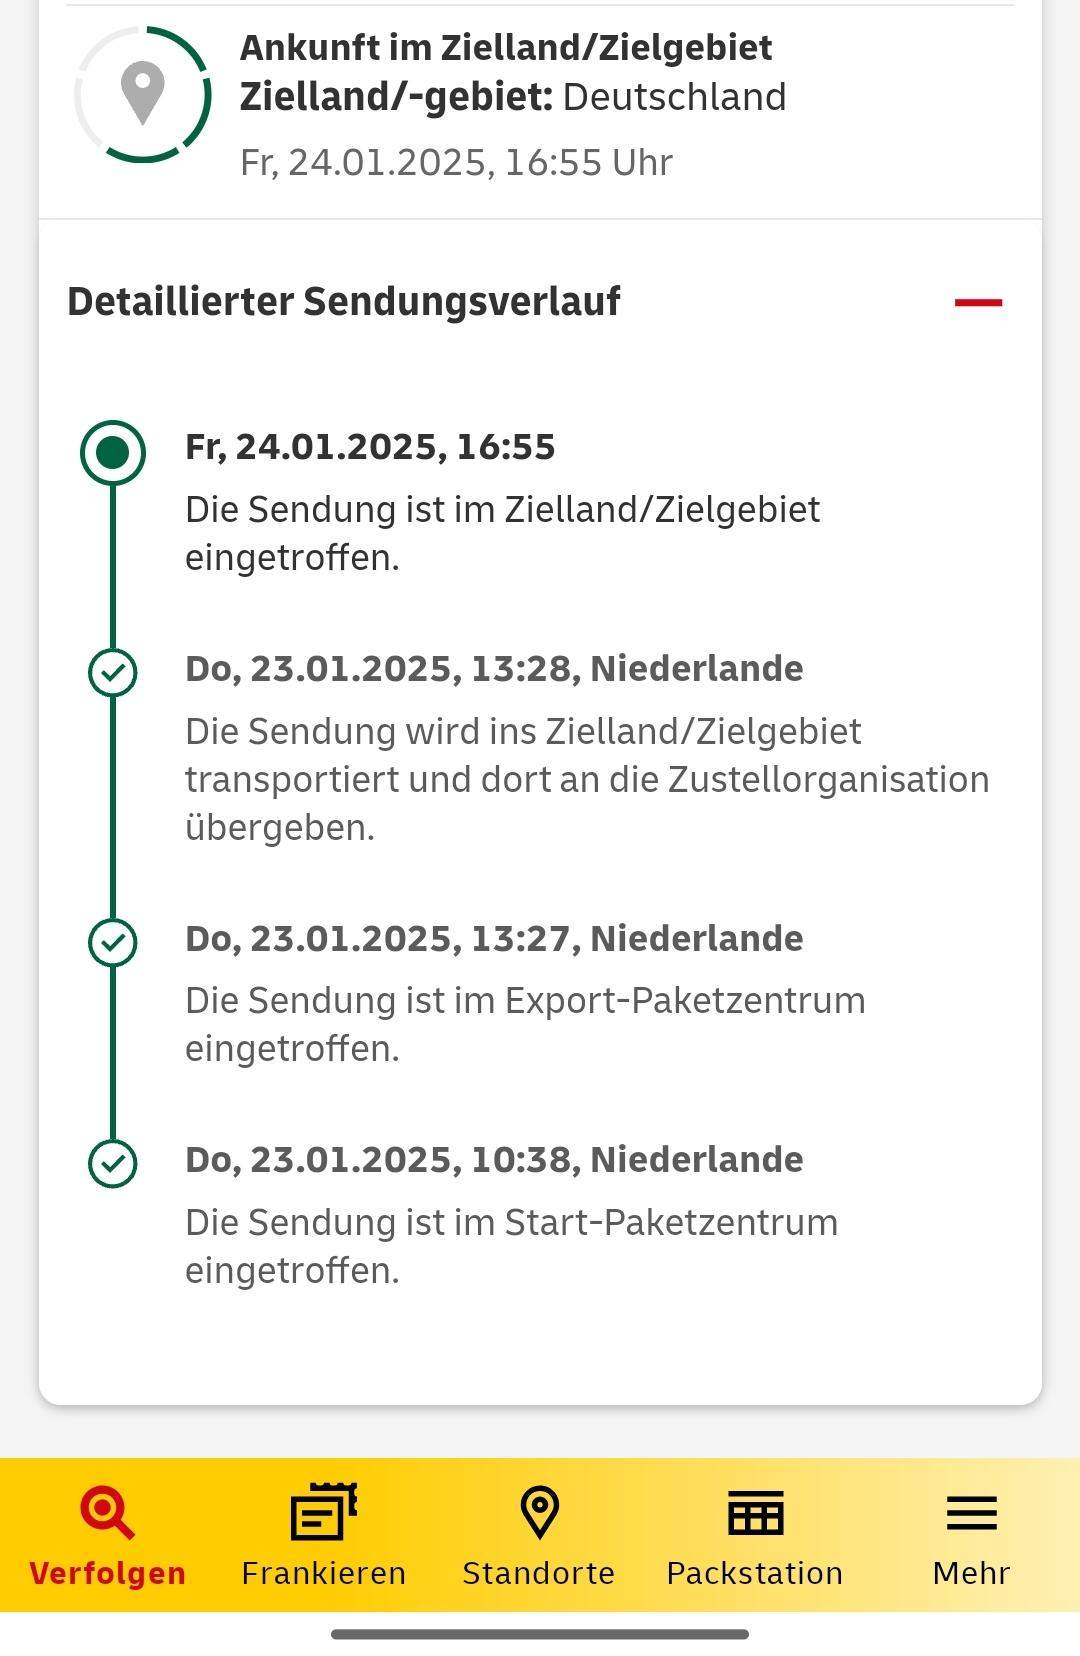Select the Verfolgen tab label

tap(107, 1573)
